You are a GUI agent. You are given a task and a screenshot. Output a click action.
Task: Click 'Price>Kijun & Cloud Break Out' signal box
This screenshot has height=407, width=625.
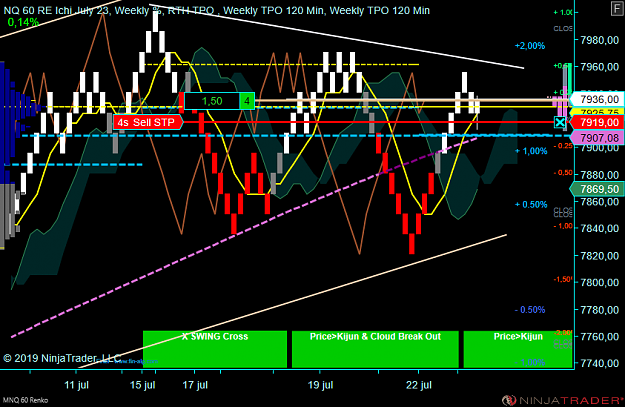tap(375, 349)
